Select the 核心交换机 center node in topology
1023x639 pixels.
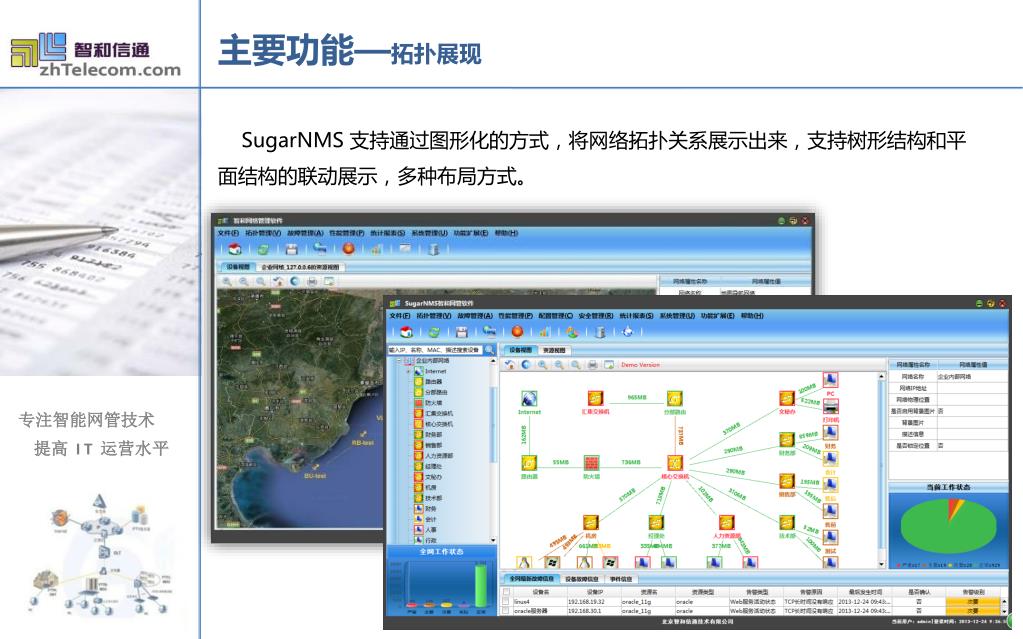coord(675,463)
